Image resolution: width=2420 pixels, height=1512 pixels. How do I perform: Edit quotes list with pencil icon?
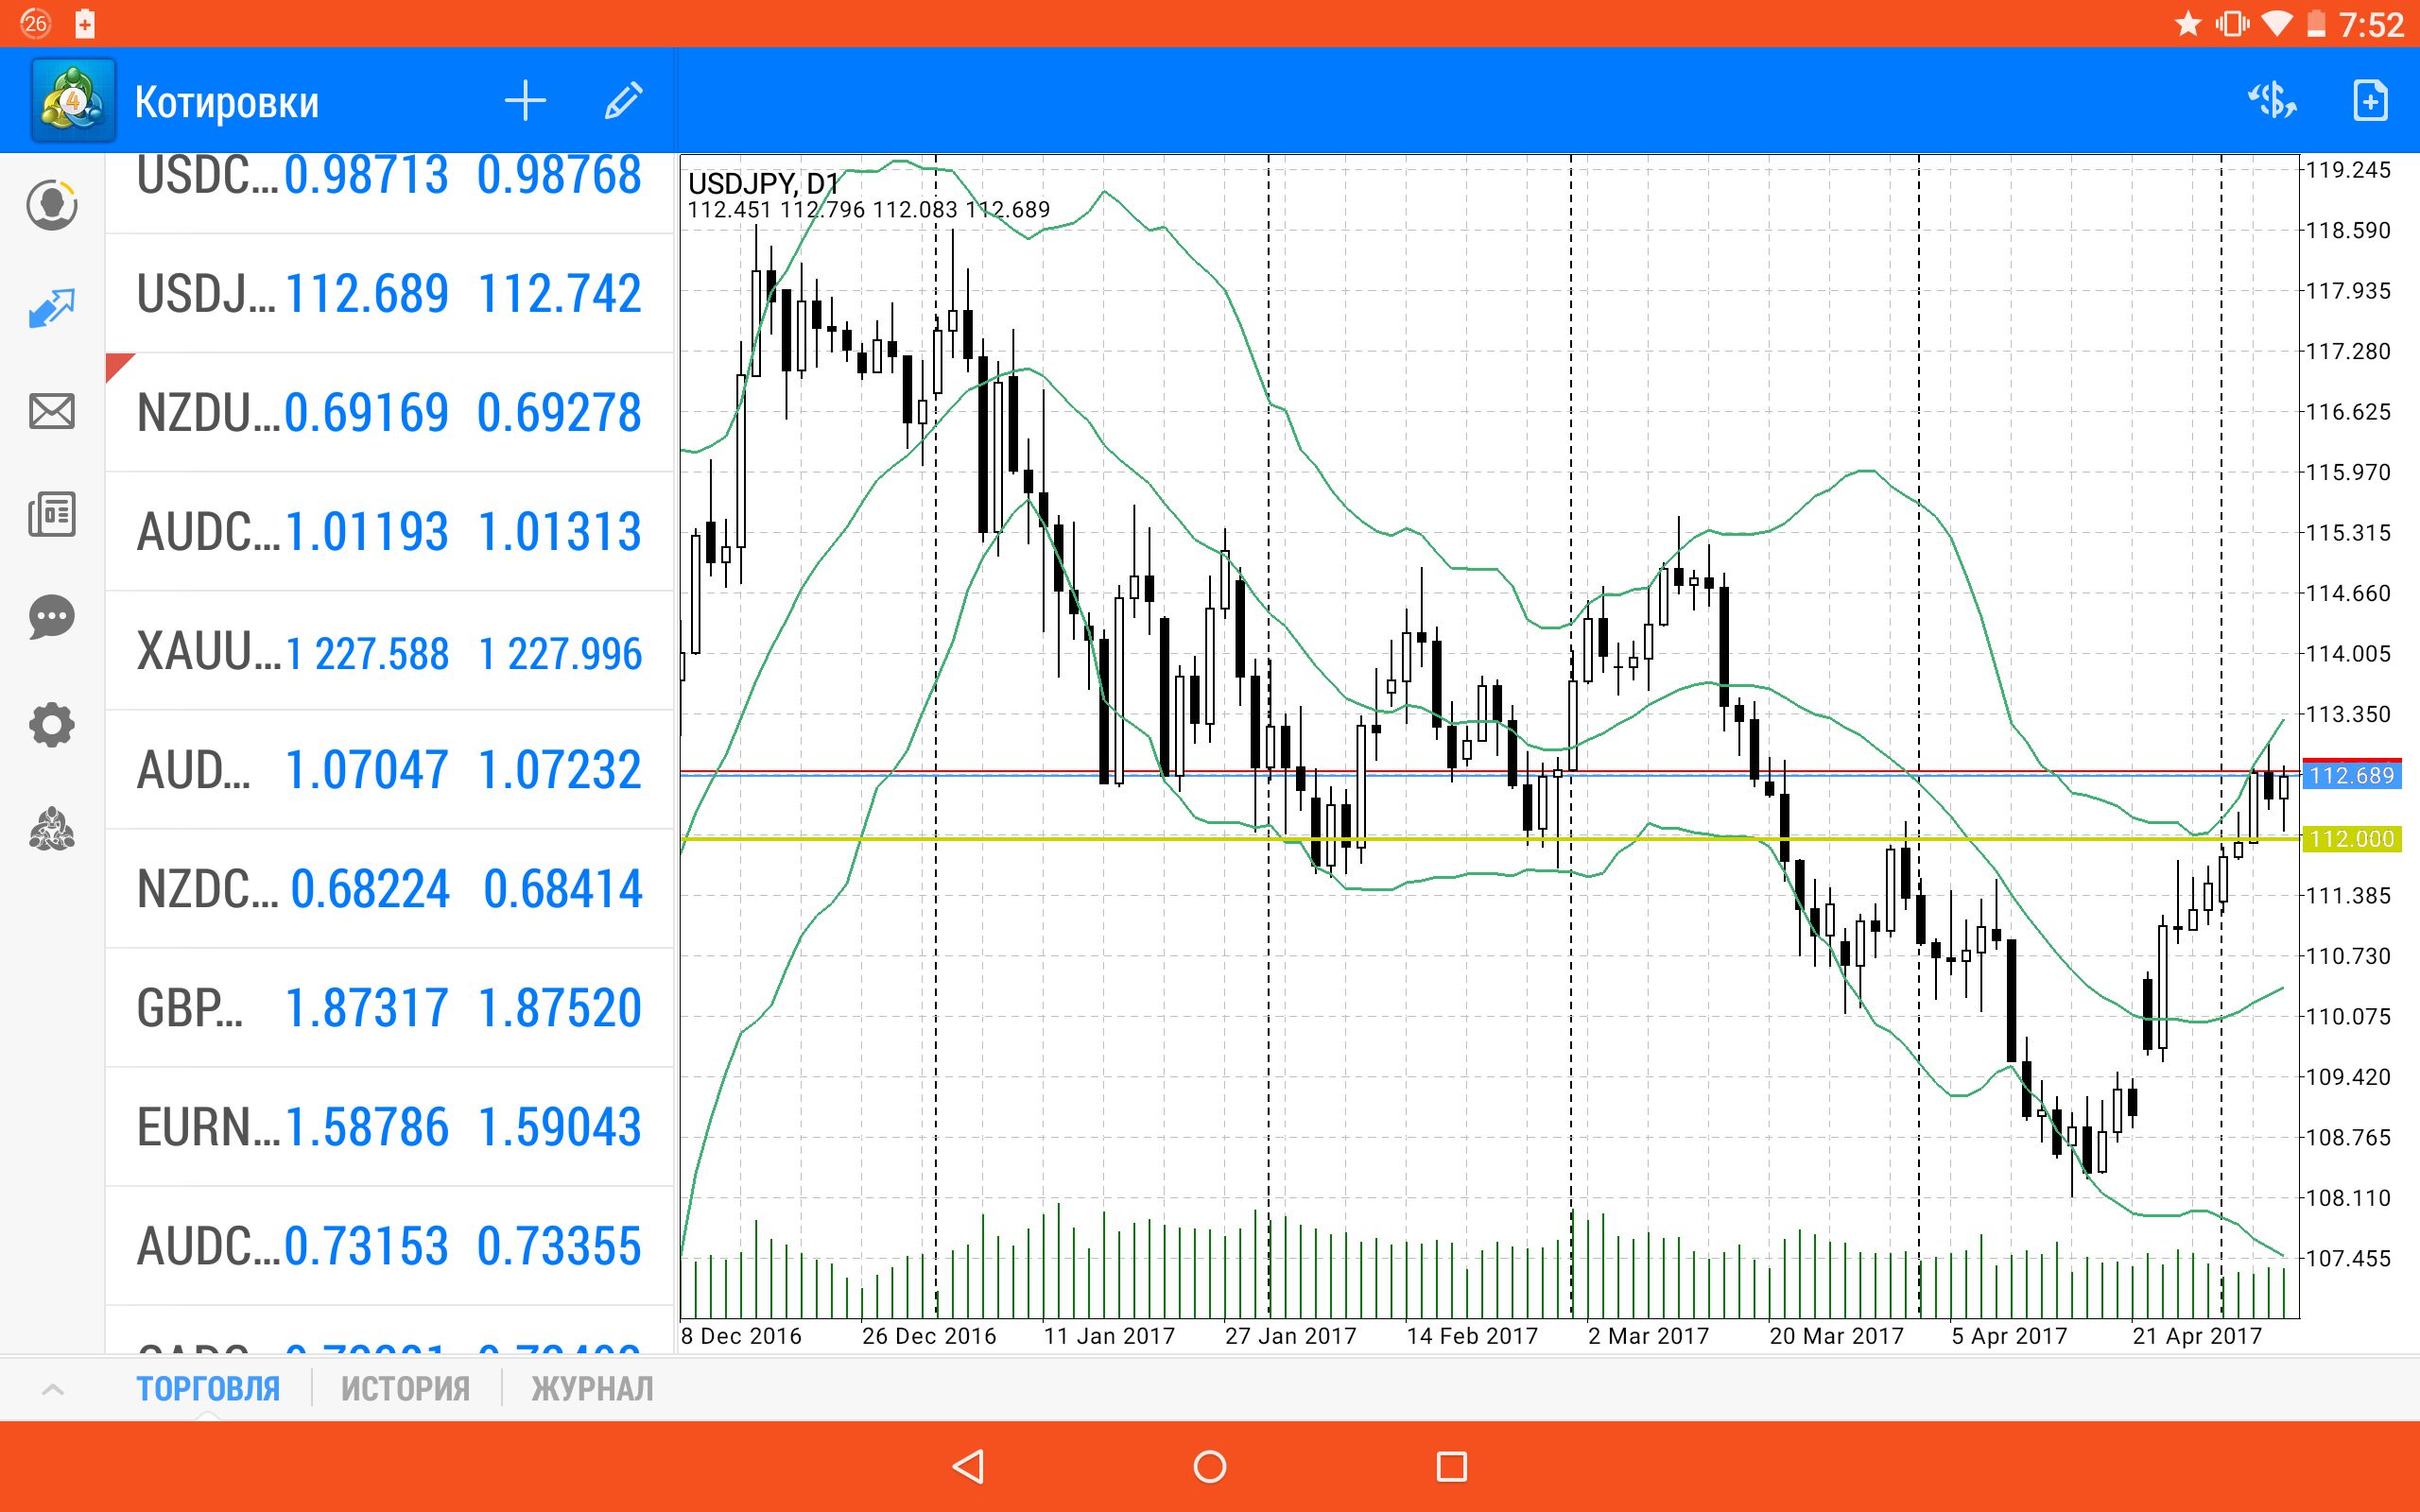(x=623, y=101)
